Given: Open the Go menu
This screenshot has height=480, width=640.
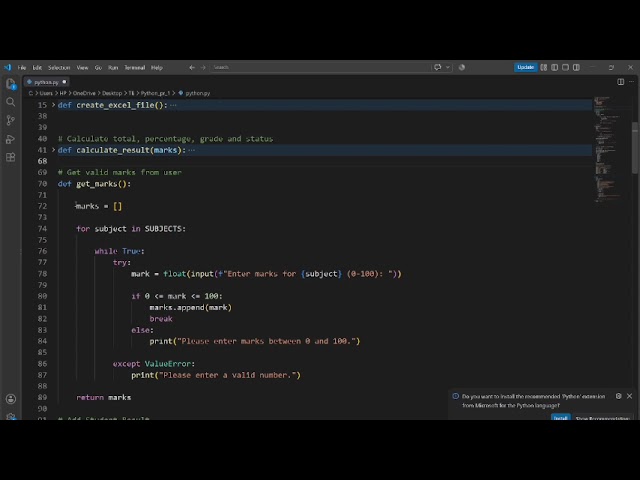Looking at the screenshot, I should tap(98, 68).
